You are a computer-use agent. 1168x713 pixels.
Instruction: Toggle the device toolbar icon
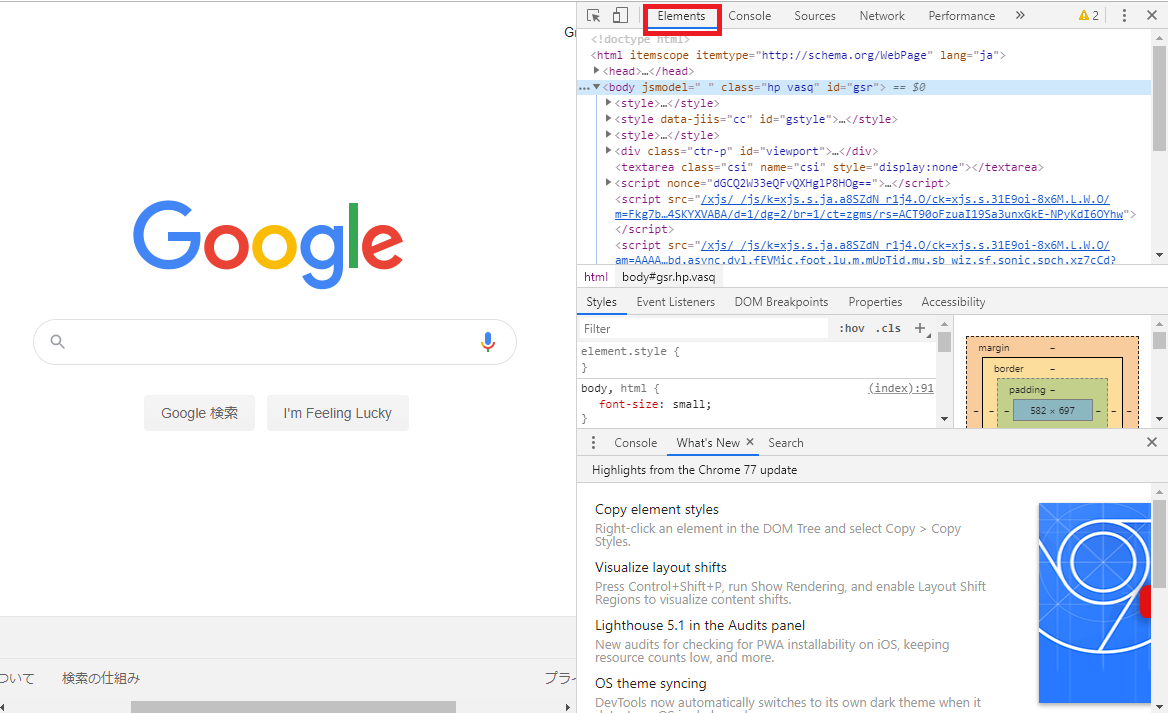620,16
